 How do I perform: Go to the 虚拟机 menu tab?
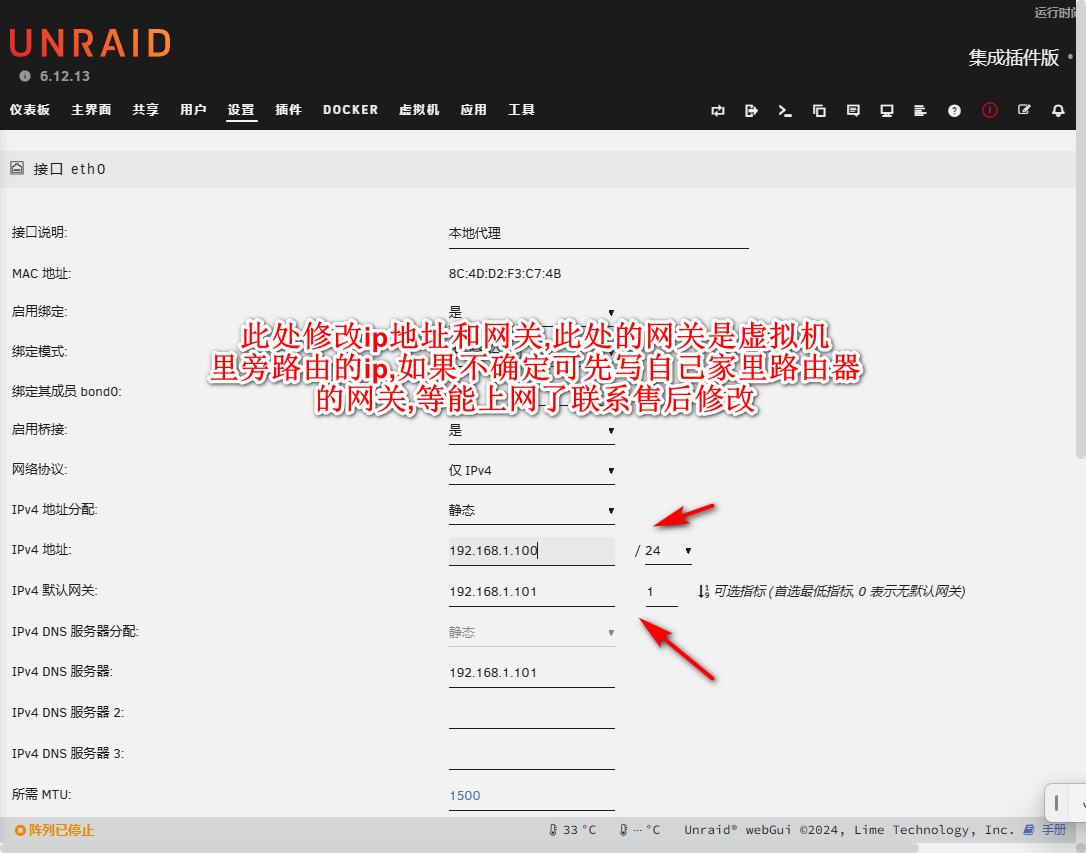[x=419, y=110]
